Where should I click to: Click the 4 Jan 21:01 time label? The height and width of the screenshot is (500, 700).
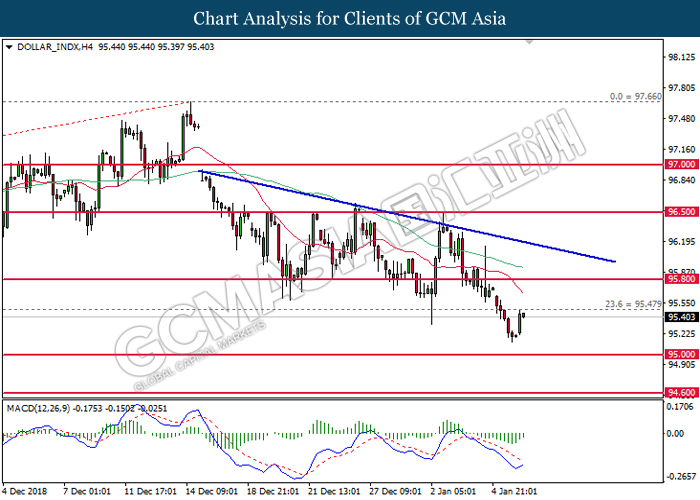514,491
